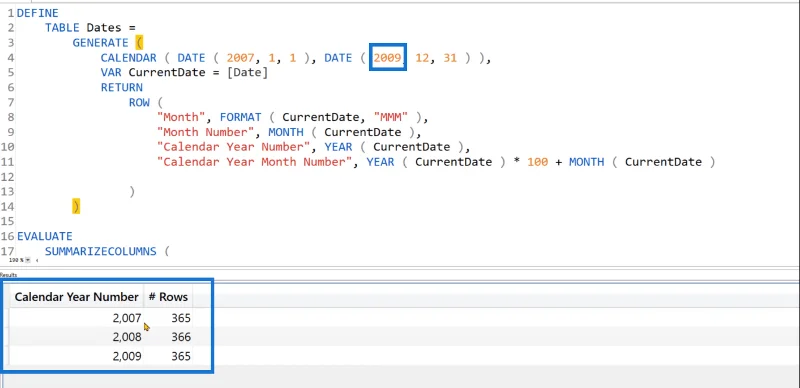800x388 pixels.
Task: Click the 2007 year literal
Action: 240,58
